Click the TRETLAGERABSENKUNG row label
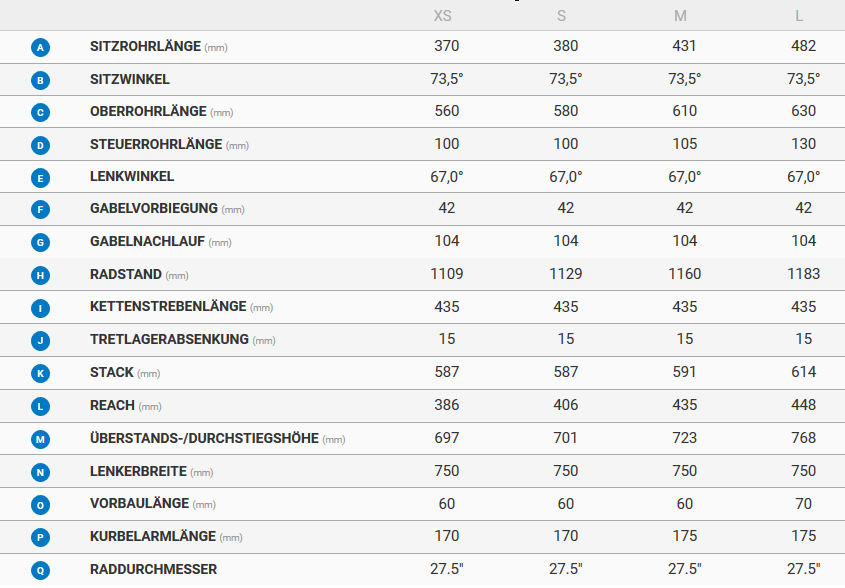This screenshot has height=588, width=845. (x=169, y=339)
